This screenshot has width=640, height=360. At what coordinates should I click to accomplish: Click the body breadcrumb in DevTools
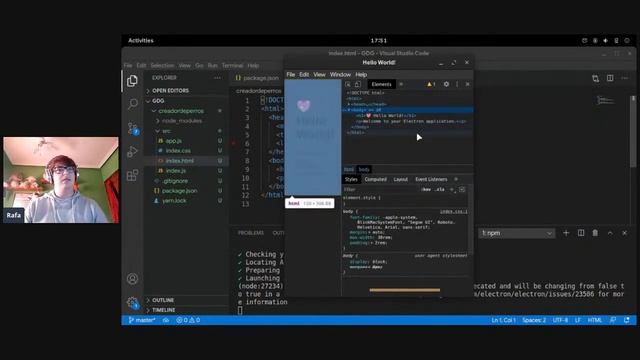[364, 169]
